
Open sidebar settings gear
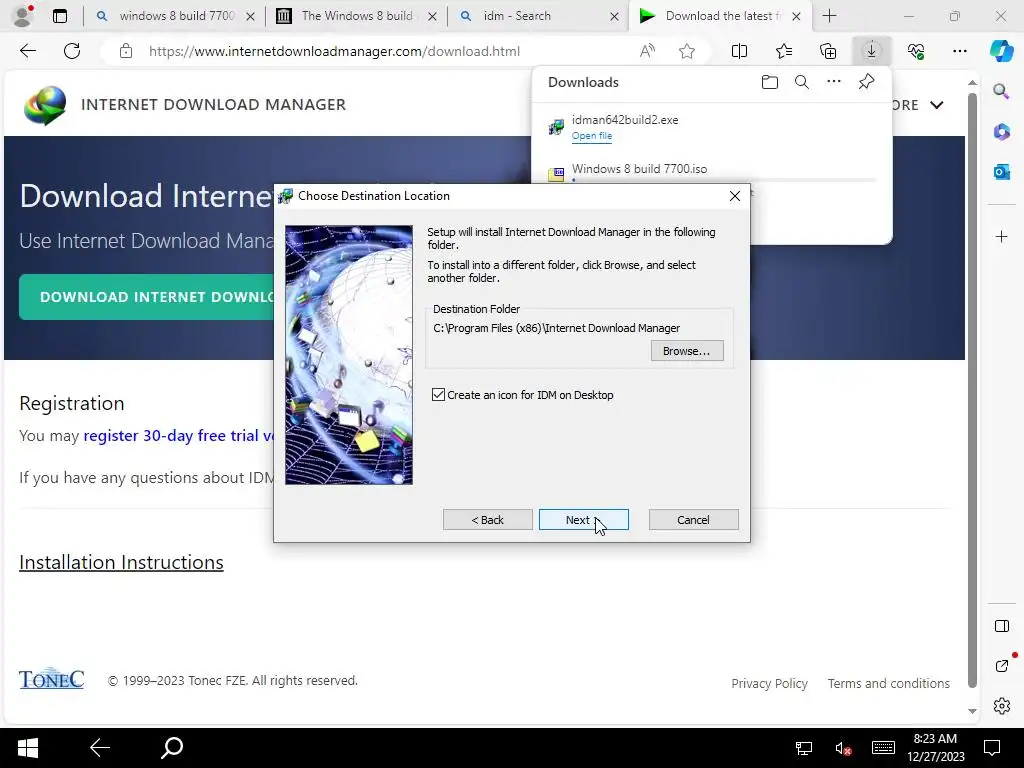click(x=1001, y=706)
